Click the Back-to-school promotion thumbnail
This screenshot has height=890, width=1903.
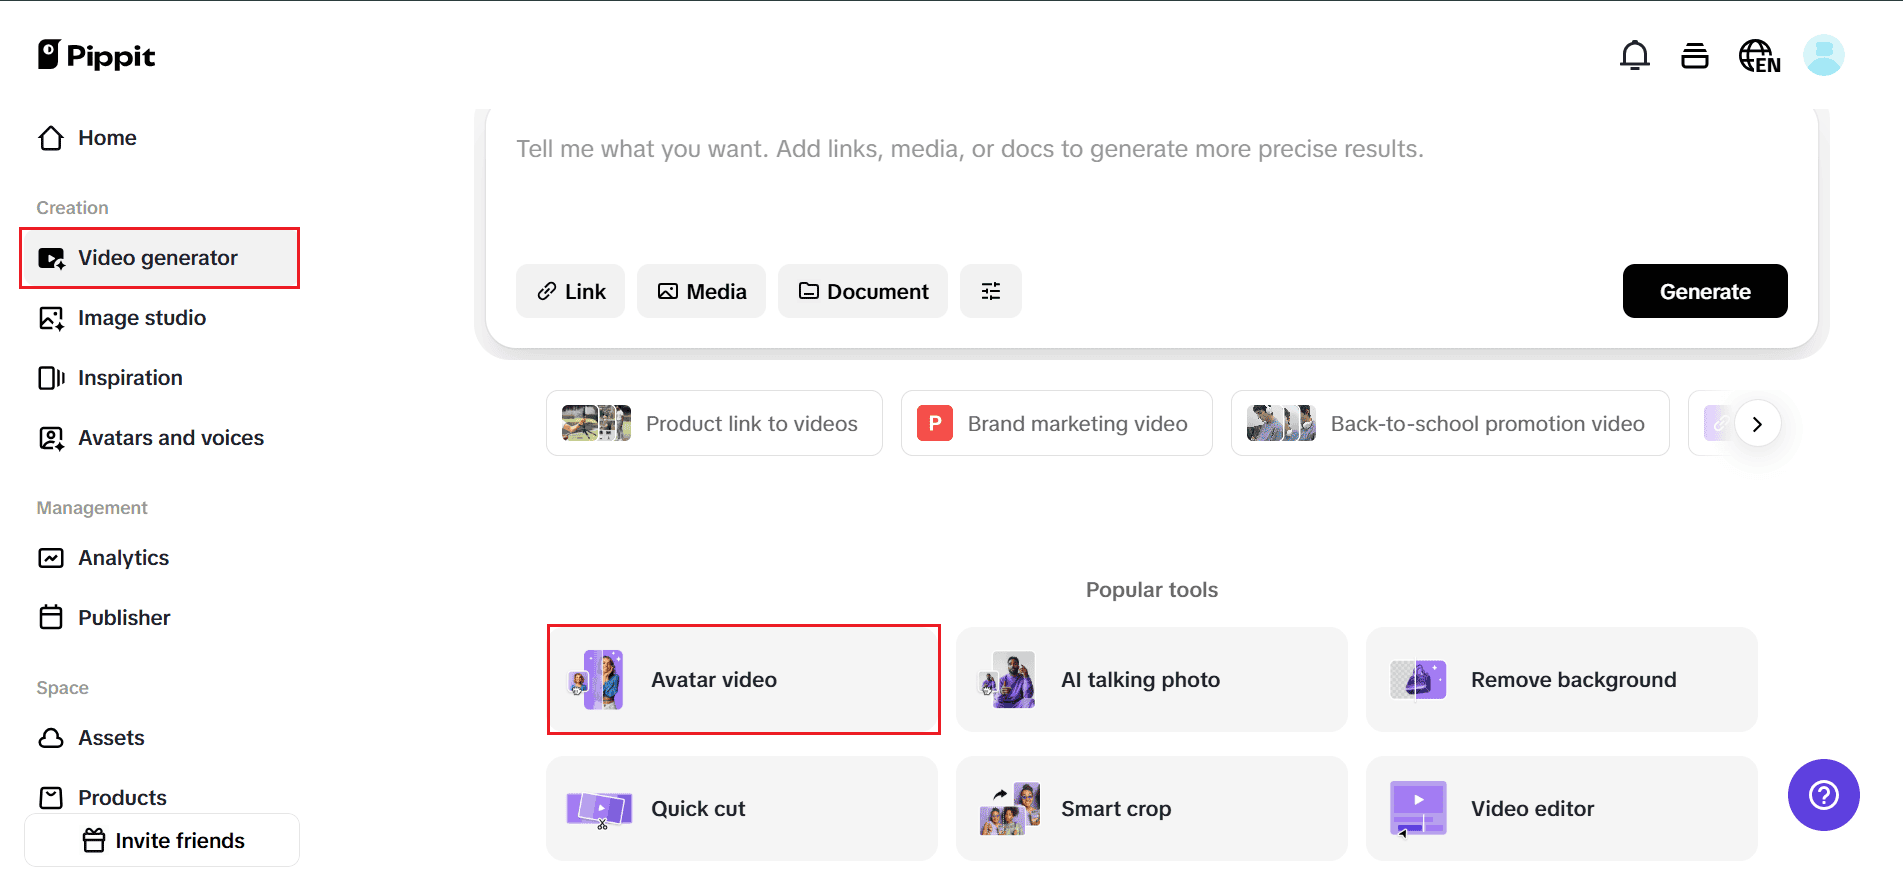(x=1281, y=423)
